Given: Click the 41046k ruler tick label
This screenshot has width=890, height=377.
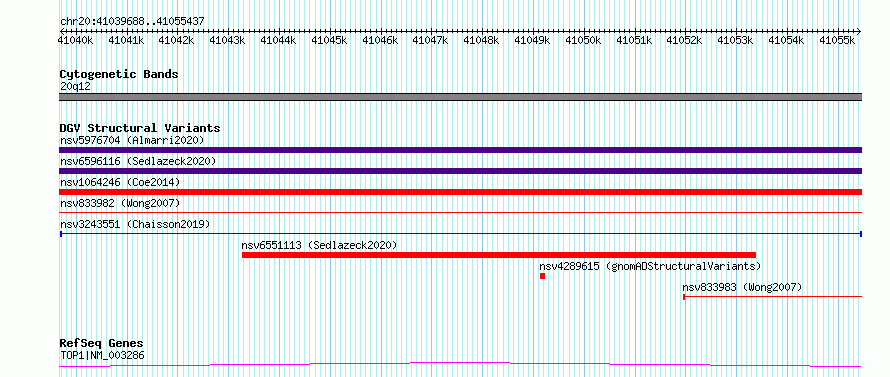Looking at the screenshot, I should (380, 40).
